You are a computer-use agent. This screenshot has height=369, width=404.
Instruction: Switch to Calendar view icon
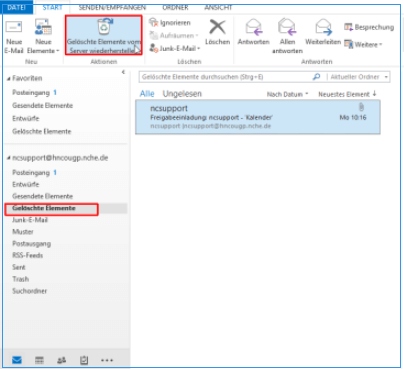point(39,360)
